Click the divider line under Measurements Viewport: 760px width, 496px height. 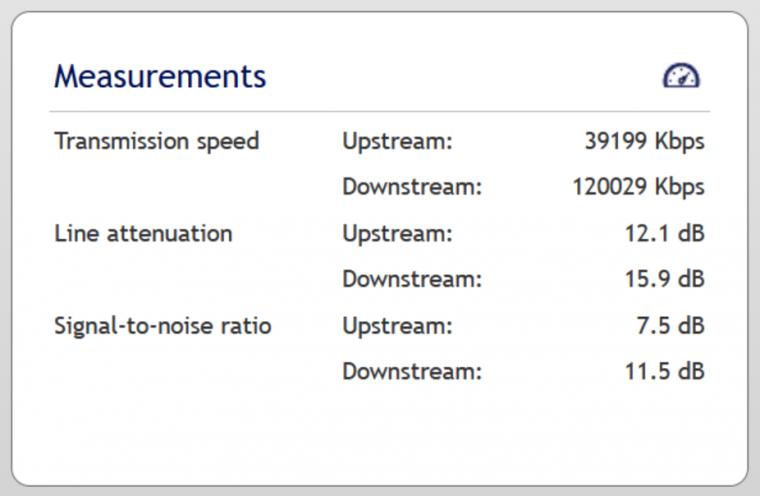coord(380,112)
